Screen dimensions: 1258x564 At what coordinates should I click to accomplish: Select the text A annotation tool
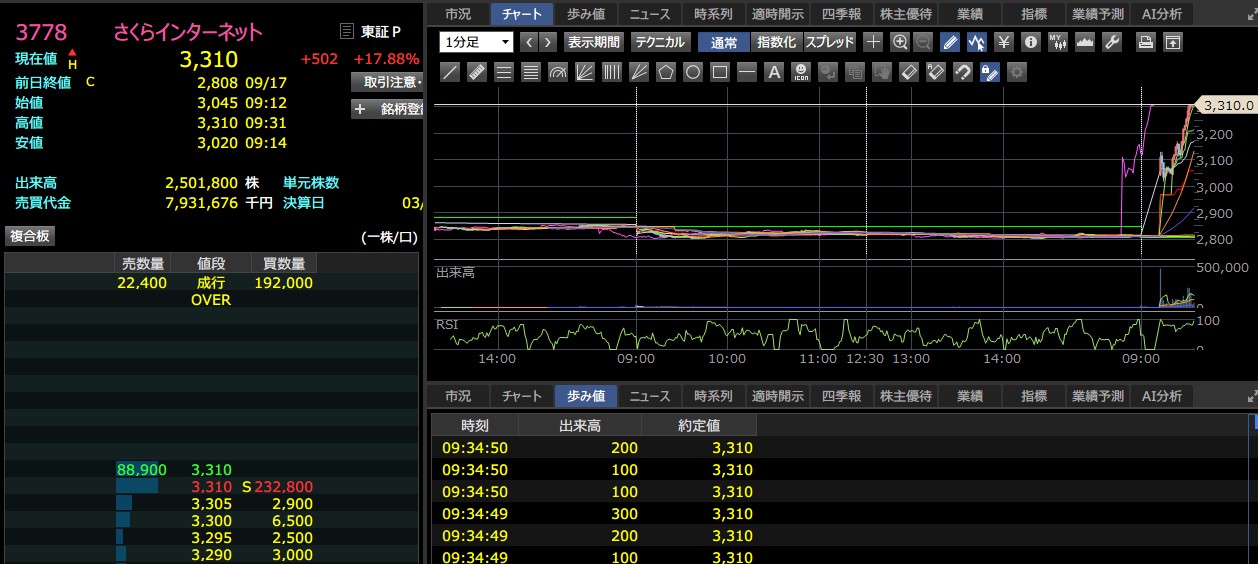[774, 72]
